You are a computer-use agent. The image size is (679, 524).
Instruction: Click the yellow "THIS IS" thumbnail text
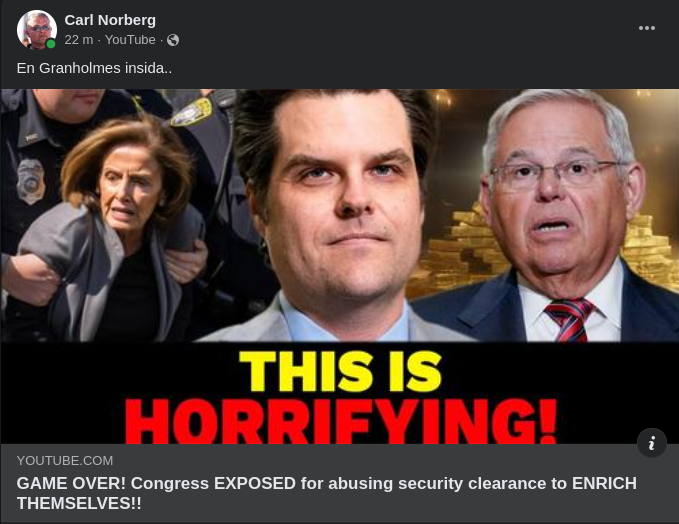[340, 371]
